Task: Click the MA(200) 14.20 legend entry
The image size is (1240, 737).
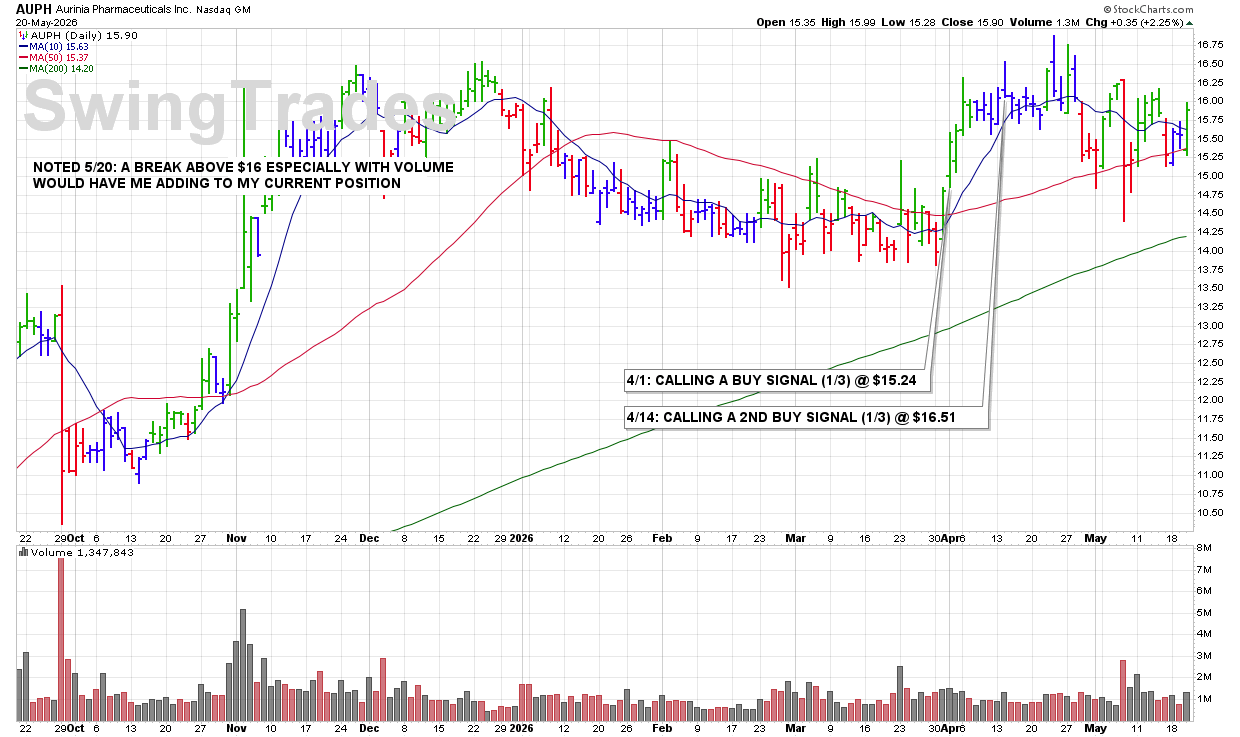Action: pyautogui.click(x=58, y=67)
